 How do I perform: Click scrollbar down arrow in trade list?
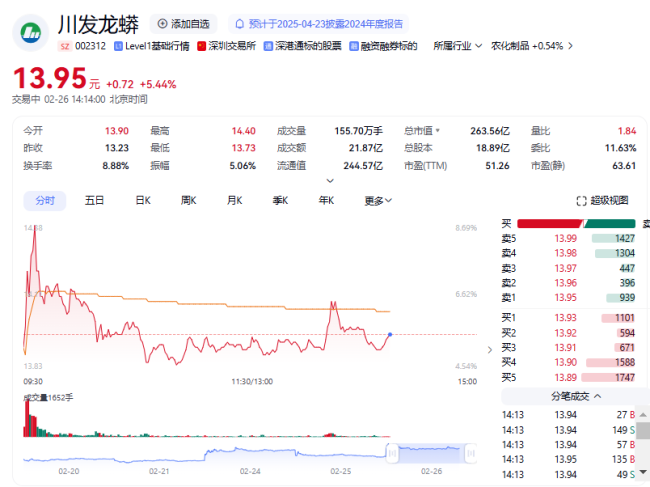click(x=643, y=472)
